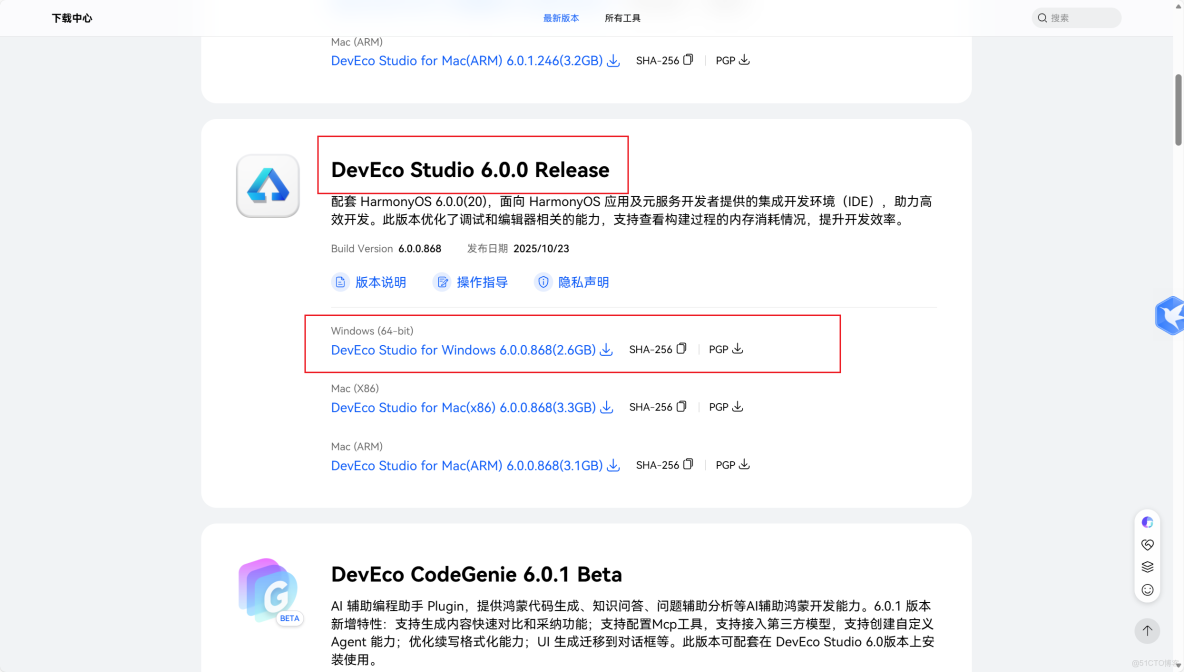The height and width of the screenshot is (672, 1184).
Task: Click the layers icon in floating sidebar
Action: click(1147, 567)
